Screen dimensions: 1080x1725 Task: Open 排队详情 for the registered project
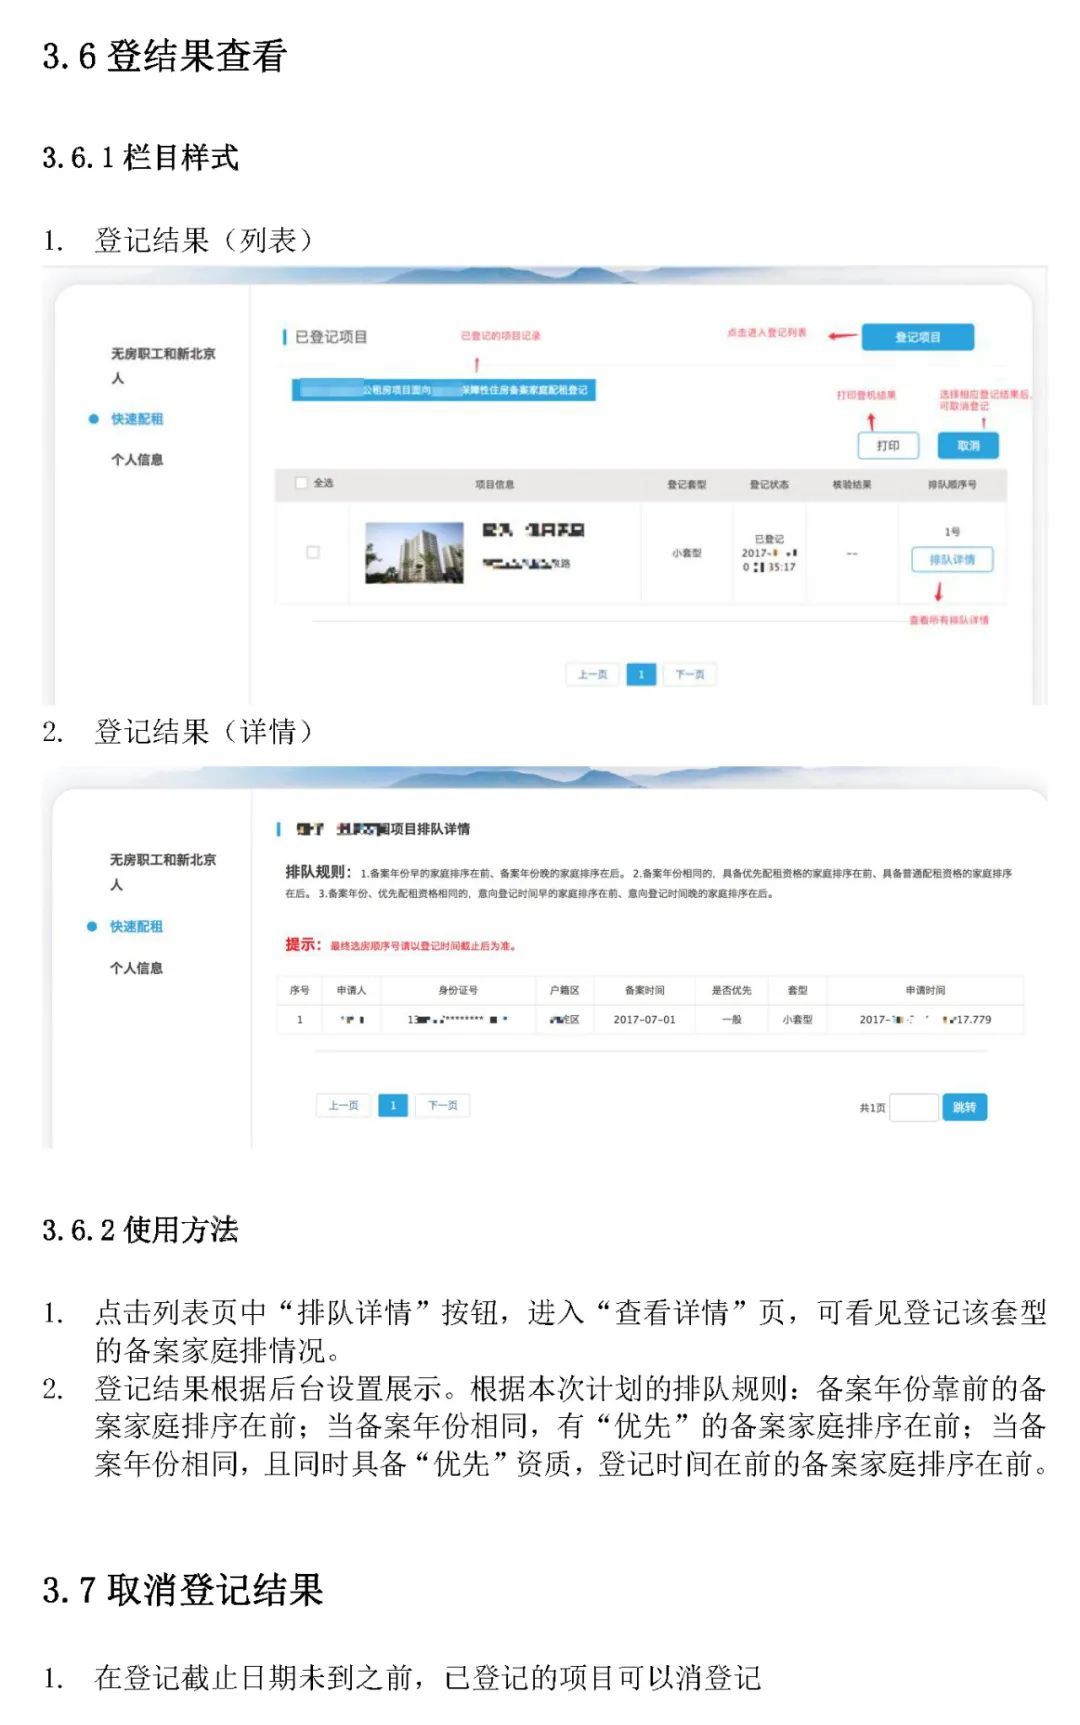[x=952, y=560]
